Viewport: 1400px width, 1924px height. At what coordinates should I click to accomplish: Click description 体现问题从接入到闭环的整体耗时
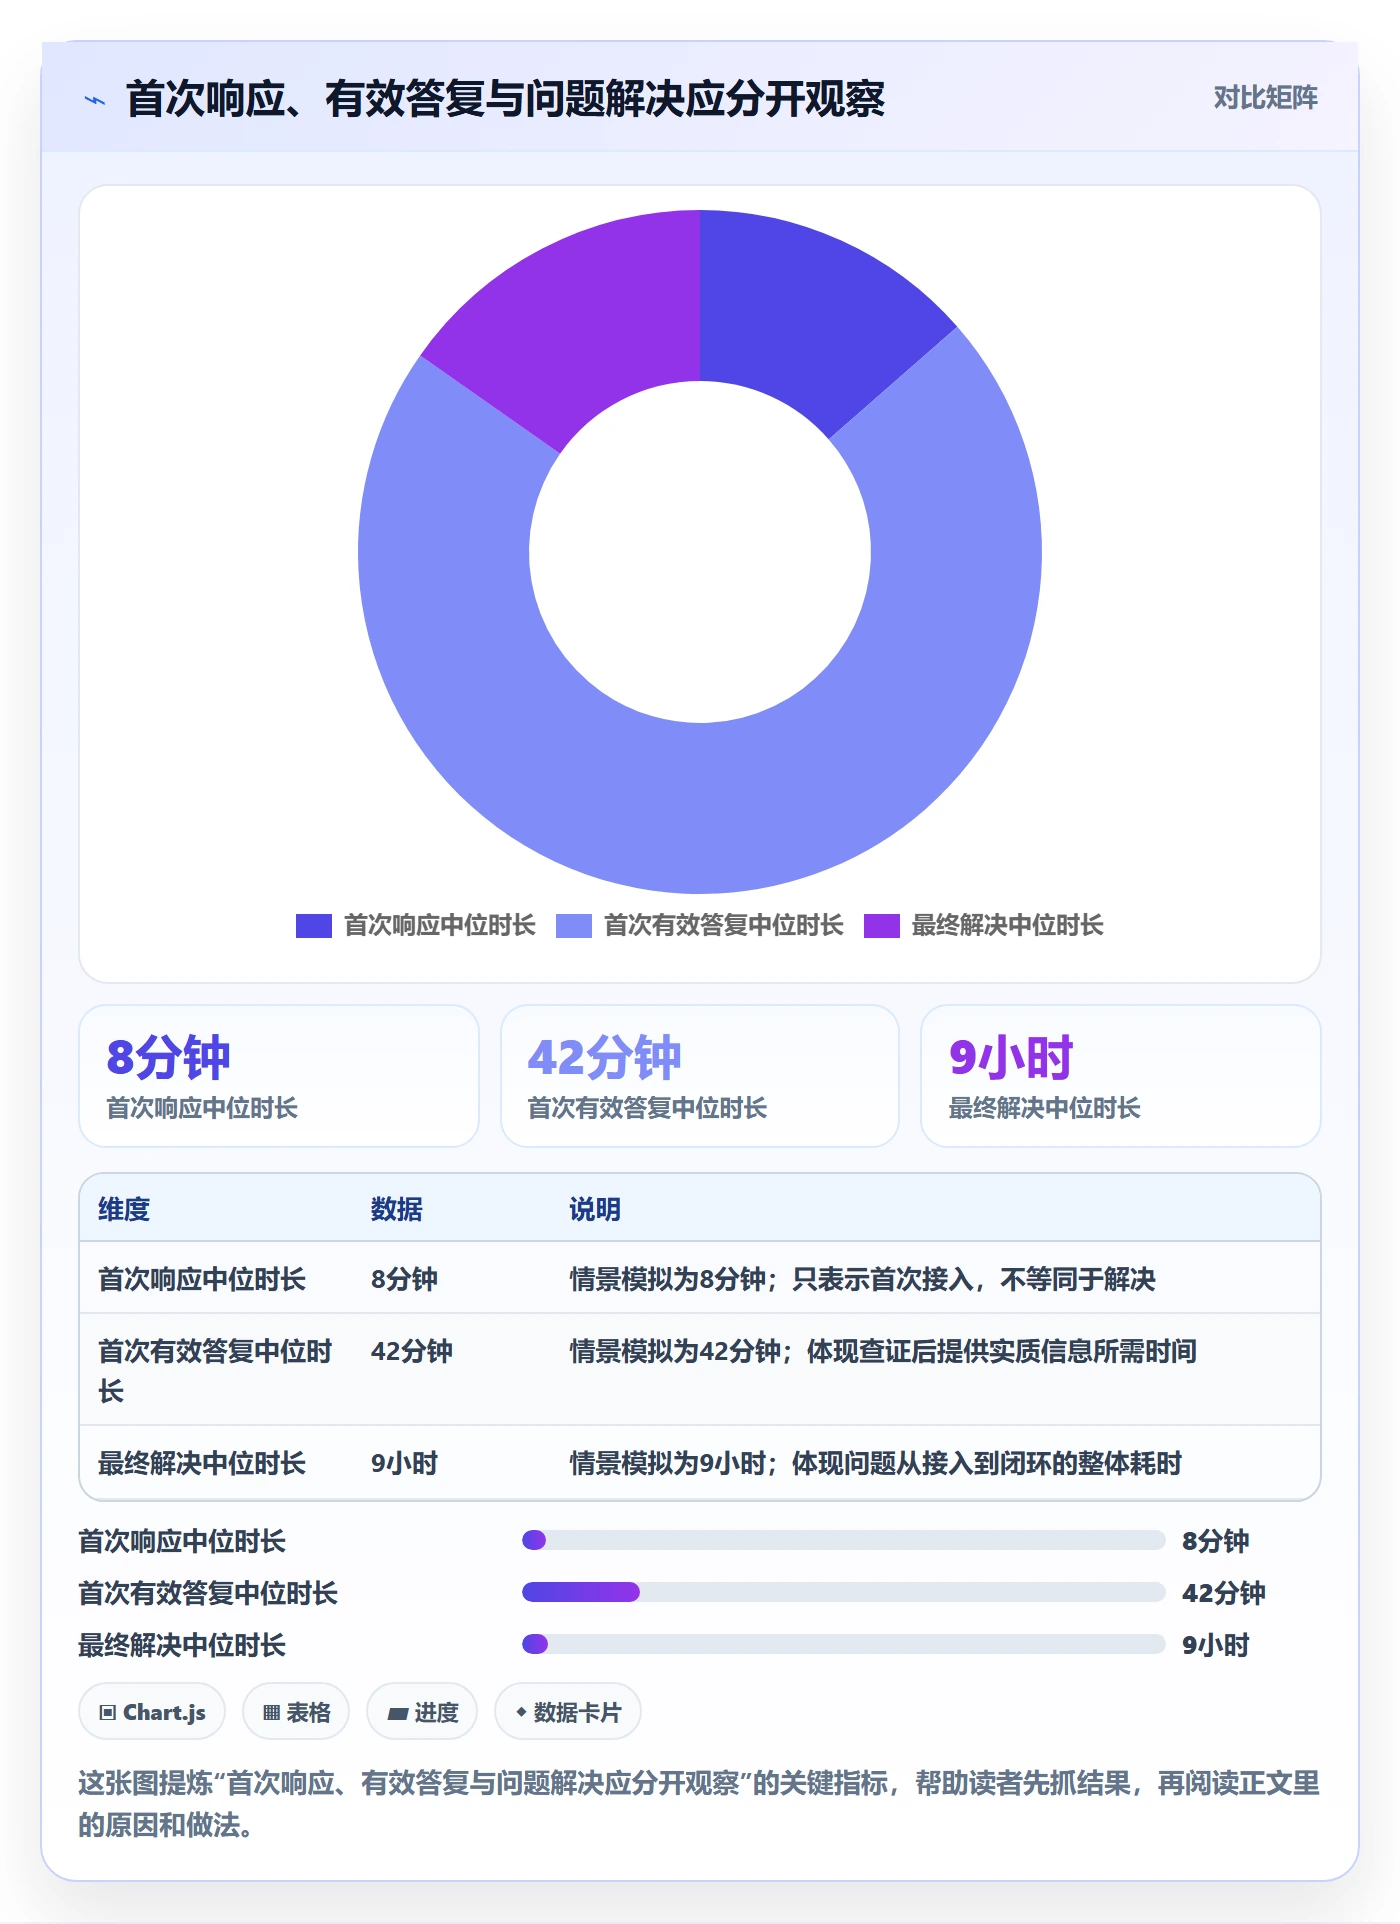987,1463
